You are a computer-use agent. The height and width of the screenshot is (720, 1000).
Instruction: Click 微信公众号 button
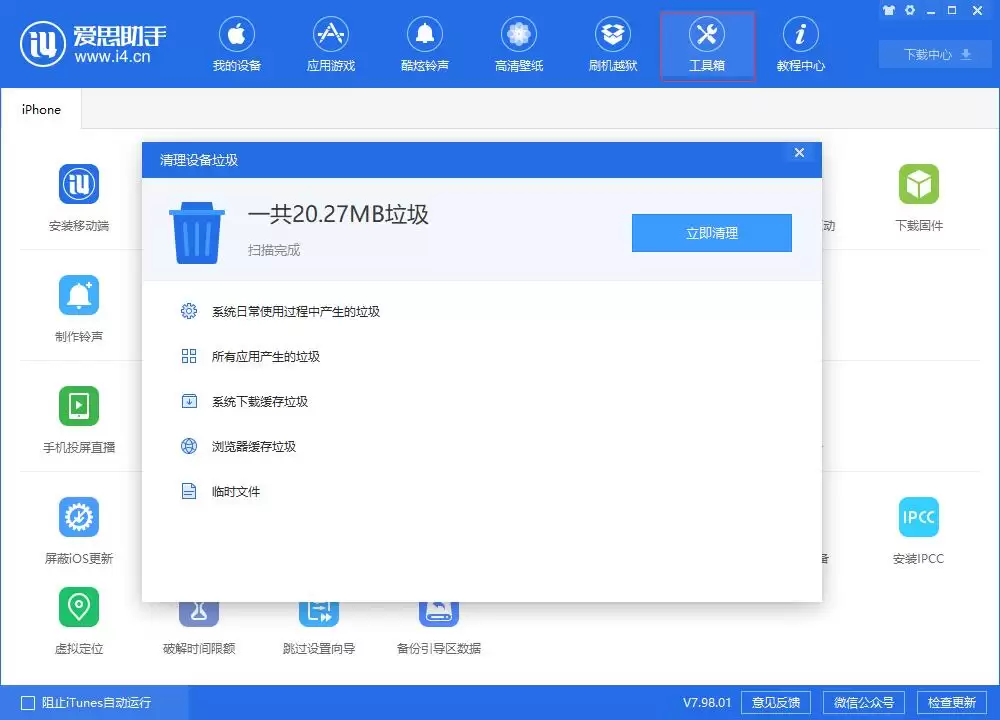(x=864, y=703)
